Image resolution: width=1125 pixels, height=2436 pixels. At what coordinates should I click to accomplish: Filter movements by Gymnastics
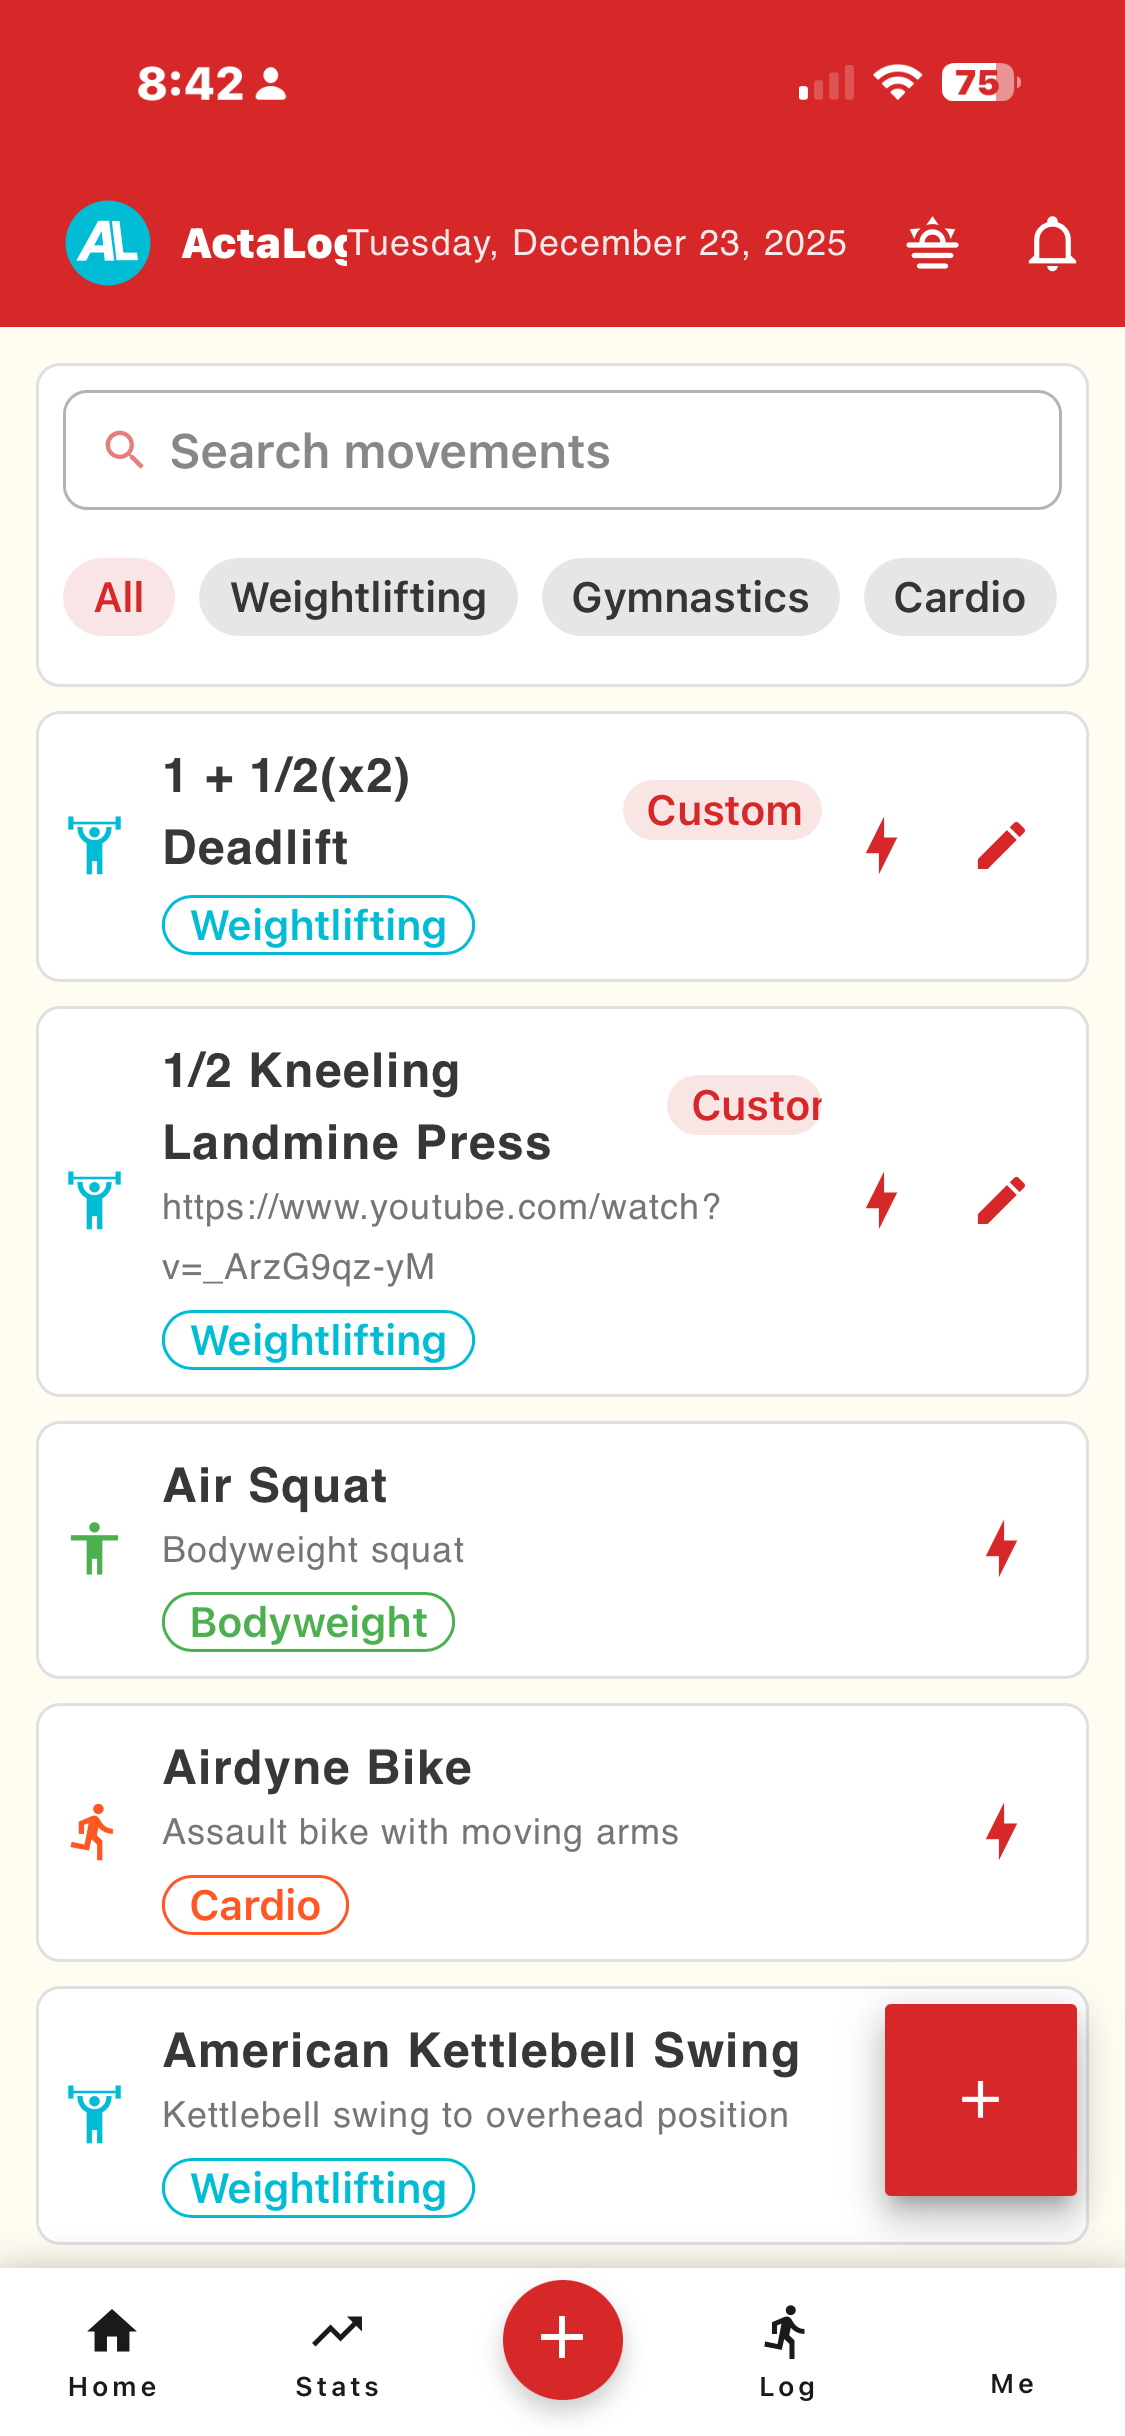coord(690,597)
